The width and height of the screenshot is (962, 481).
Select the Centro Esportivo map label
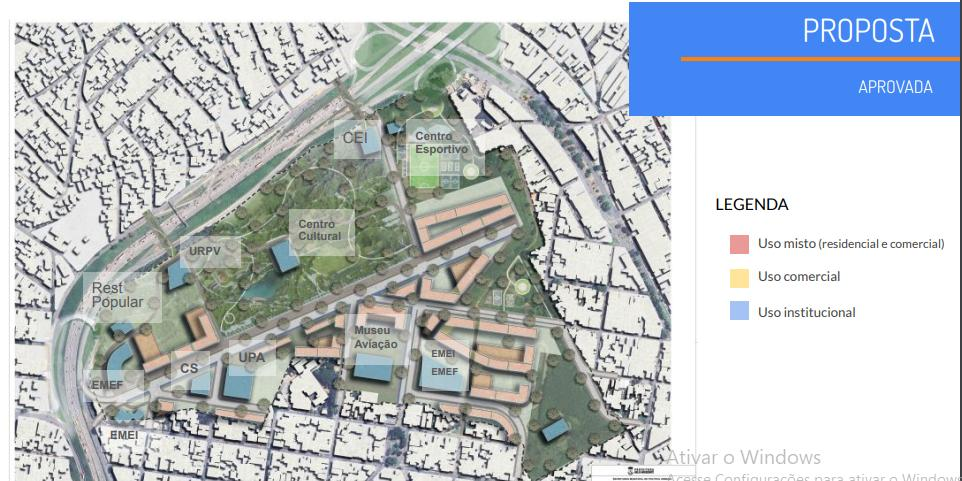441,143
